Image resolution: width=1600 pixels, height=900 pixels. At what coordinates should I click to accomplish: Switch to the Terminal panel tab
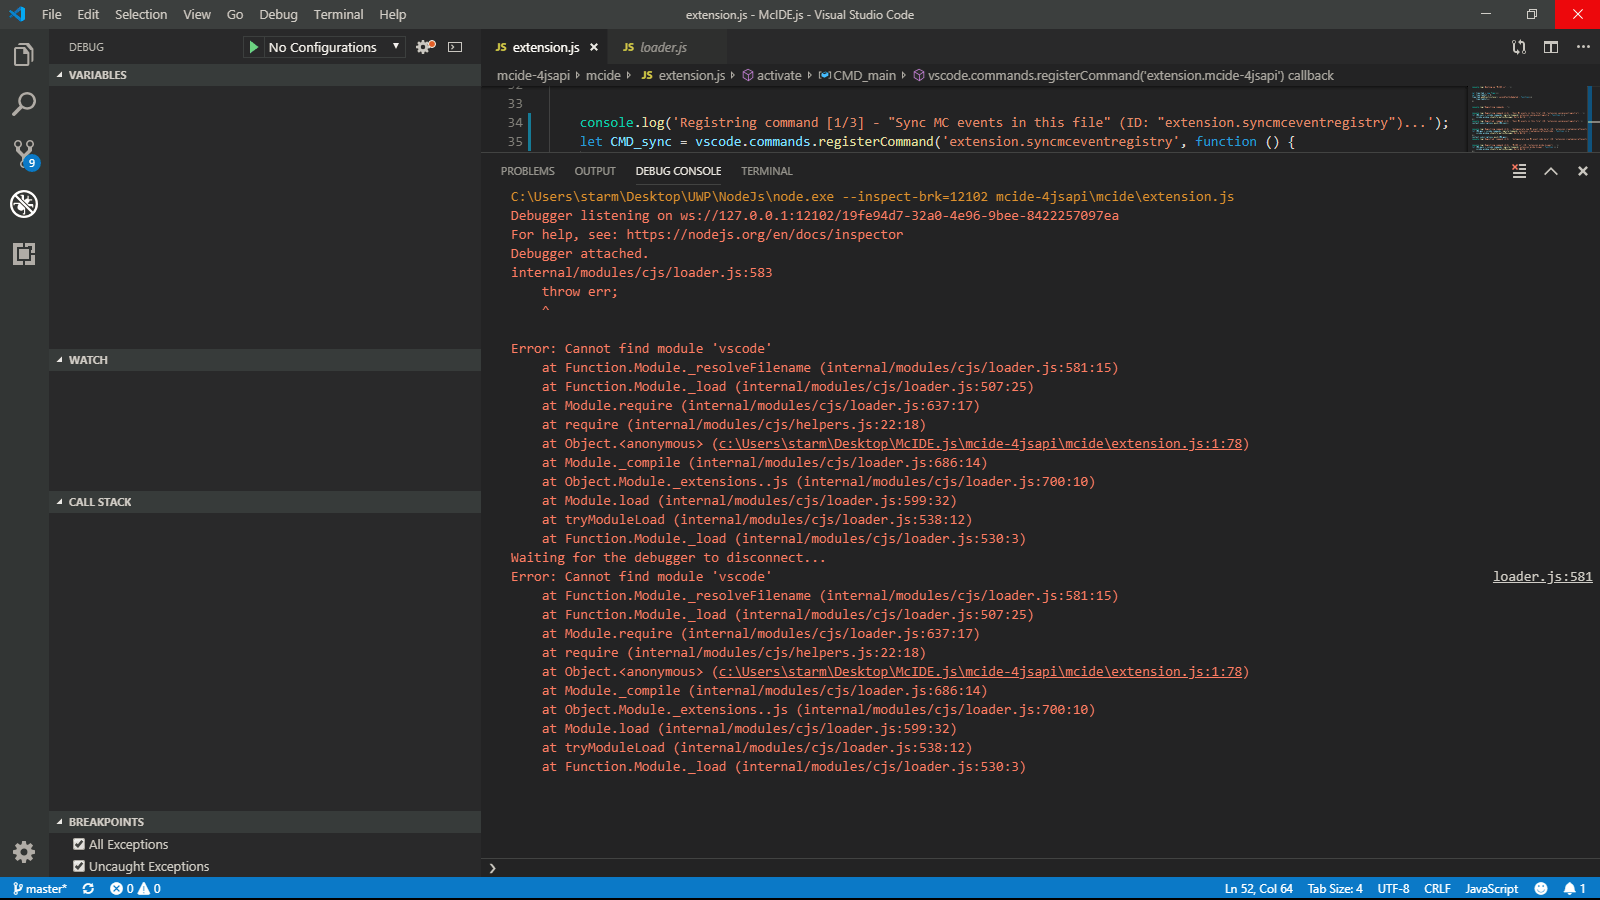(x=767, y=171)
